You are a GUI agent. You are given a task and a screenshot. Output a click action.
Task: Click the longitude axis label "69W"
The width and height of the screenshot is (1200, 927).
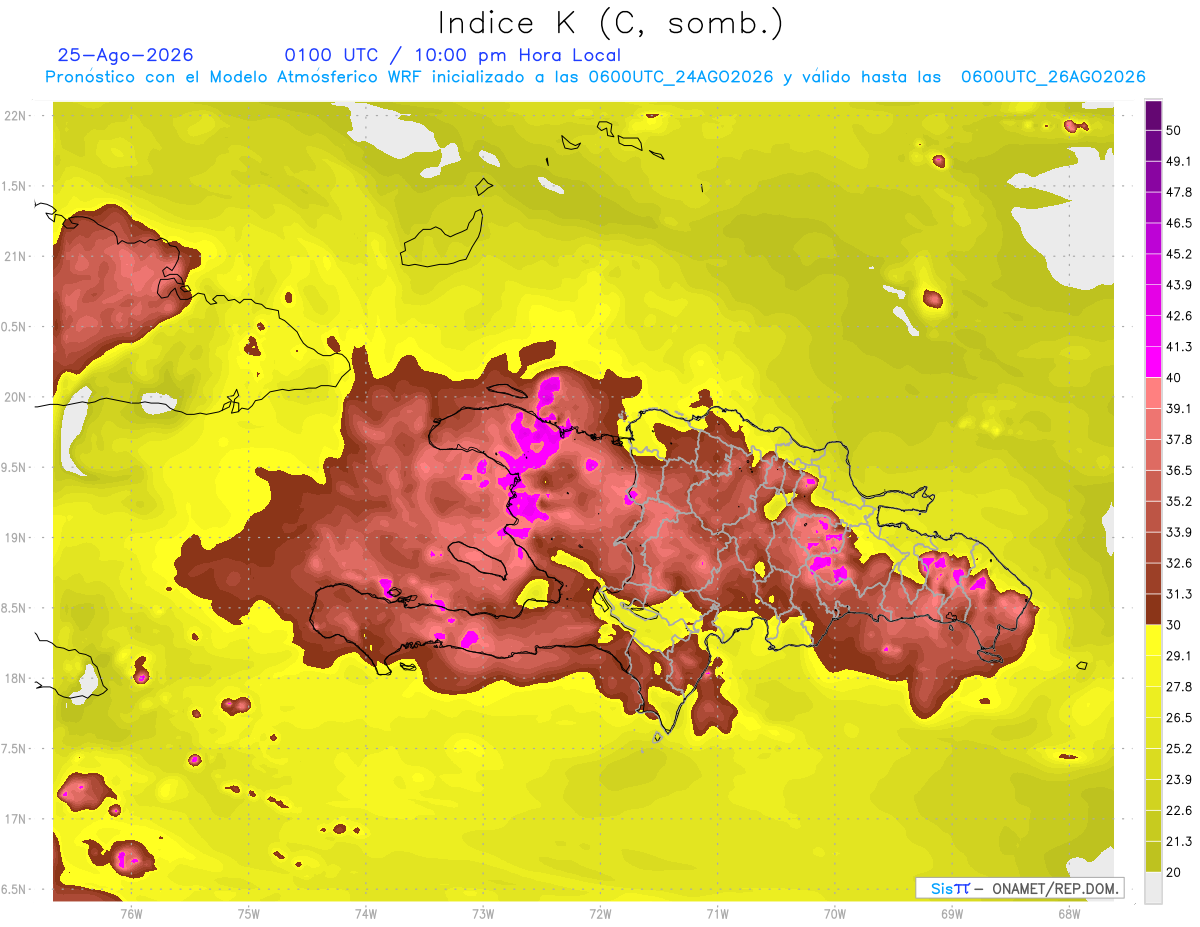click(x=952, y=913)
